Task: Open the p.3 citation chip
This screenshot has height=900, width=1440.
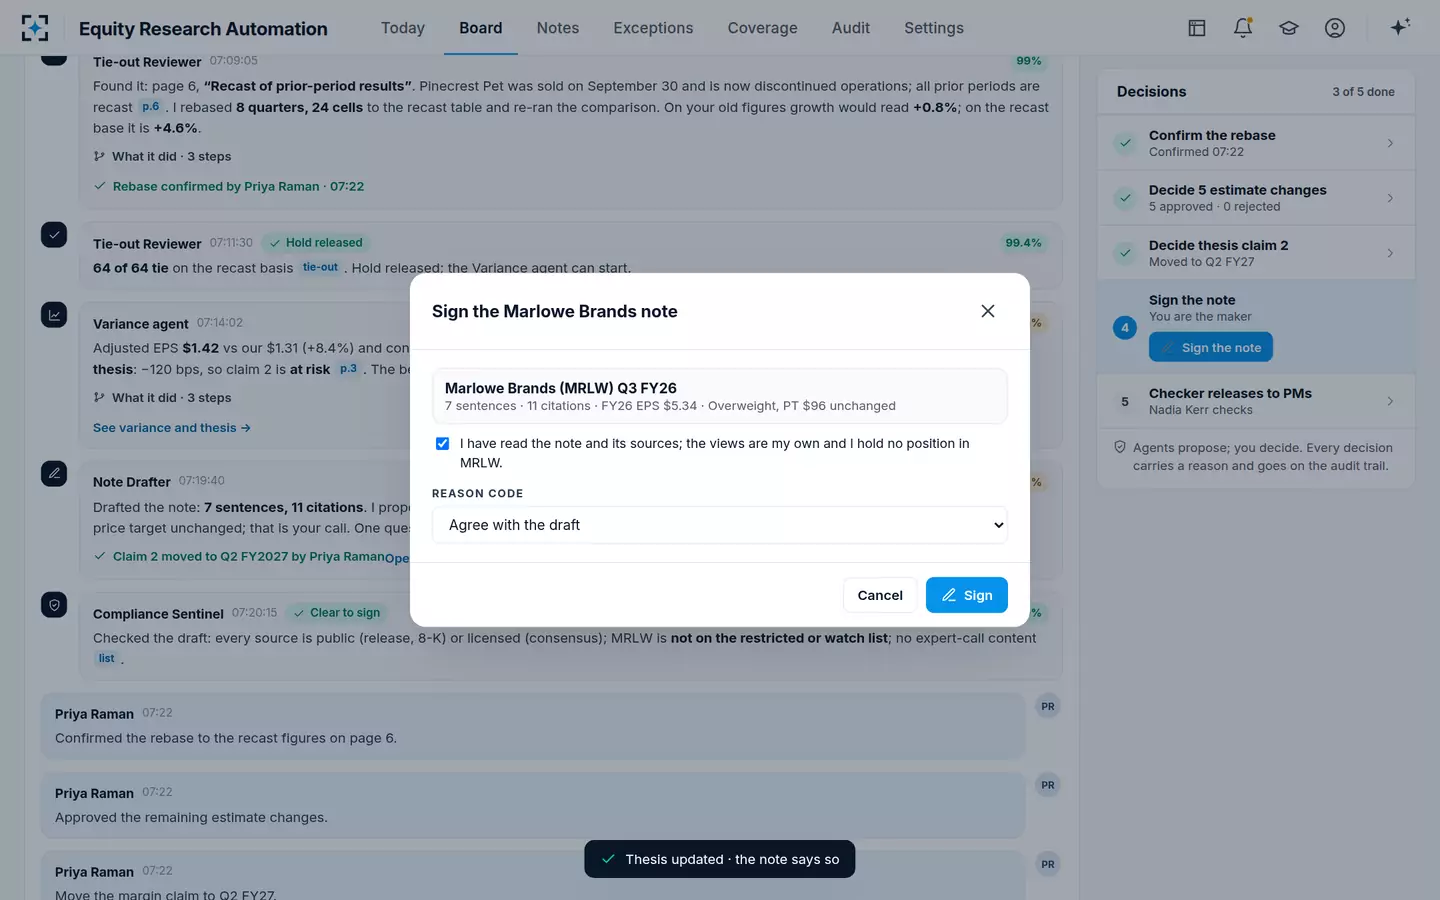Action: 348,369
